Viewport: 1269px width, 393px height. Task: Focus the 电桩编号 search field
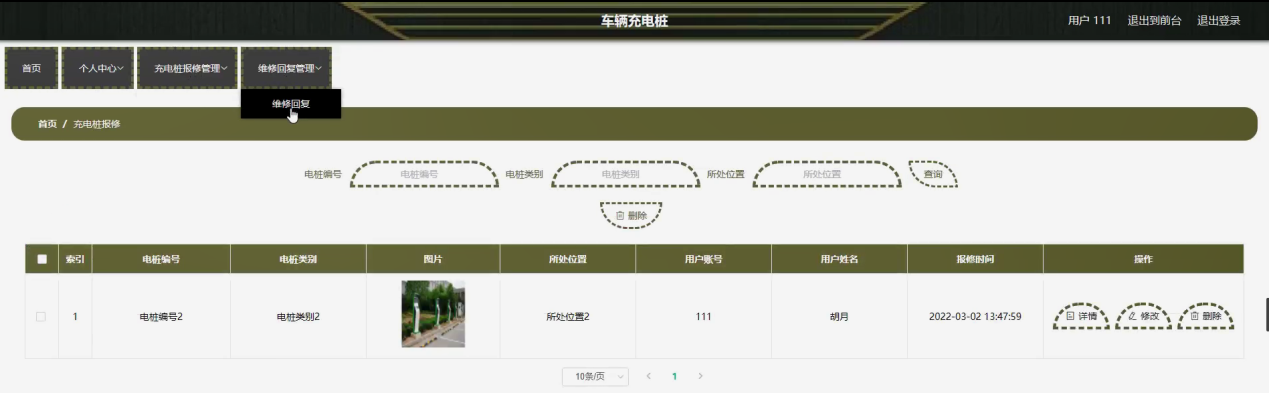424,174
